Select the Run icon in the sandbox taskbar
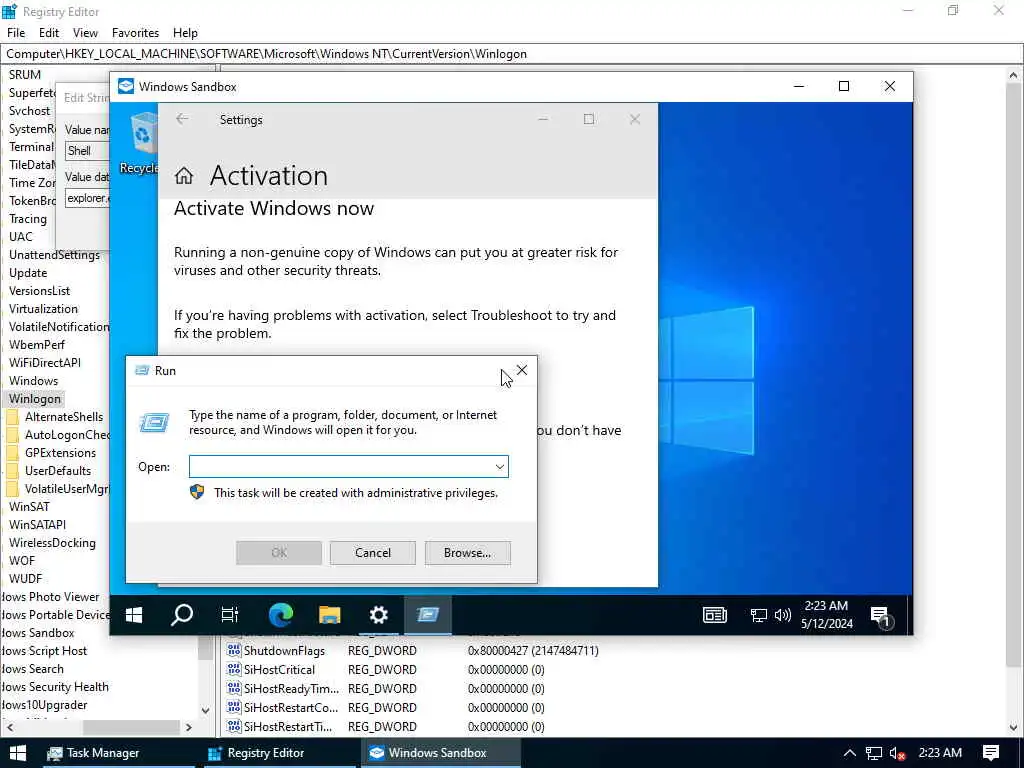 [x=428, y=615]
